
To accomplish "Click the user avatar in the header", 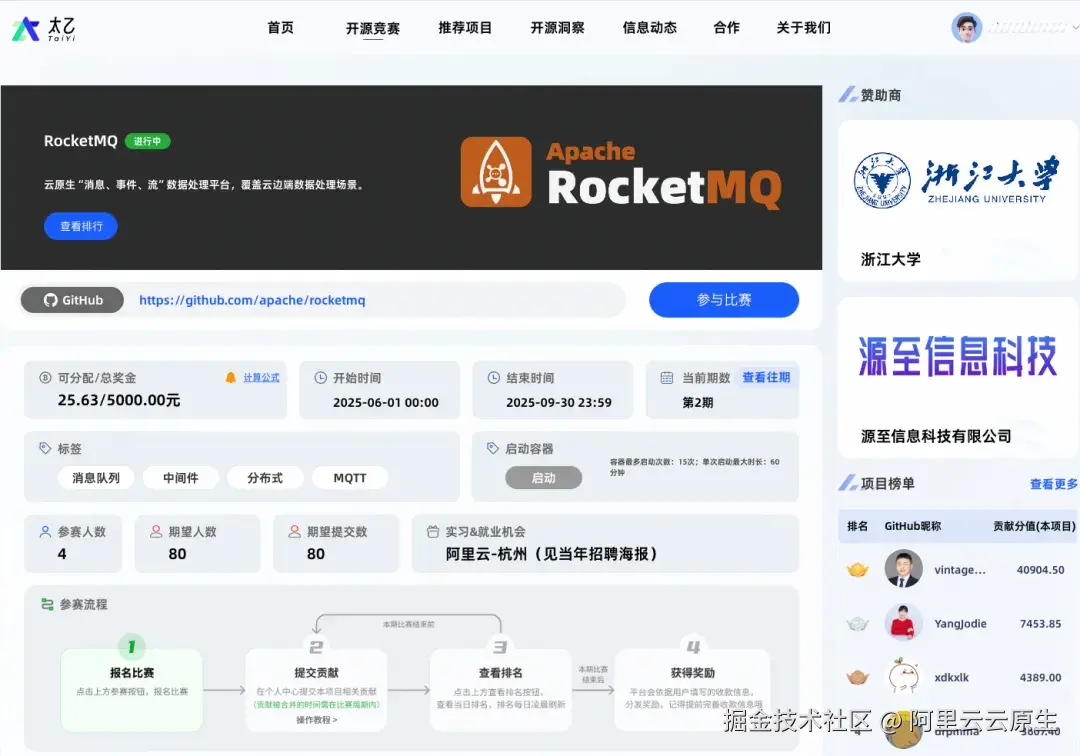I will 966,28.
